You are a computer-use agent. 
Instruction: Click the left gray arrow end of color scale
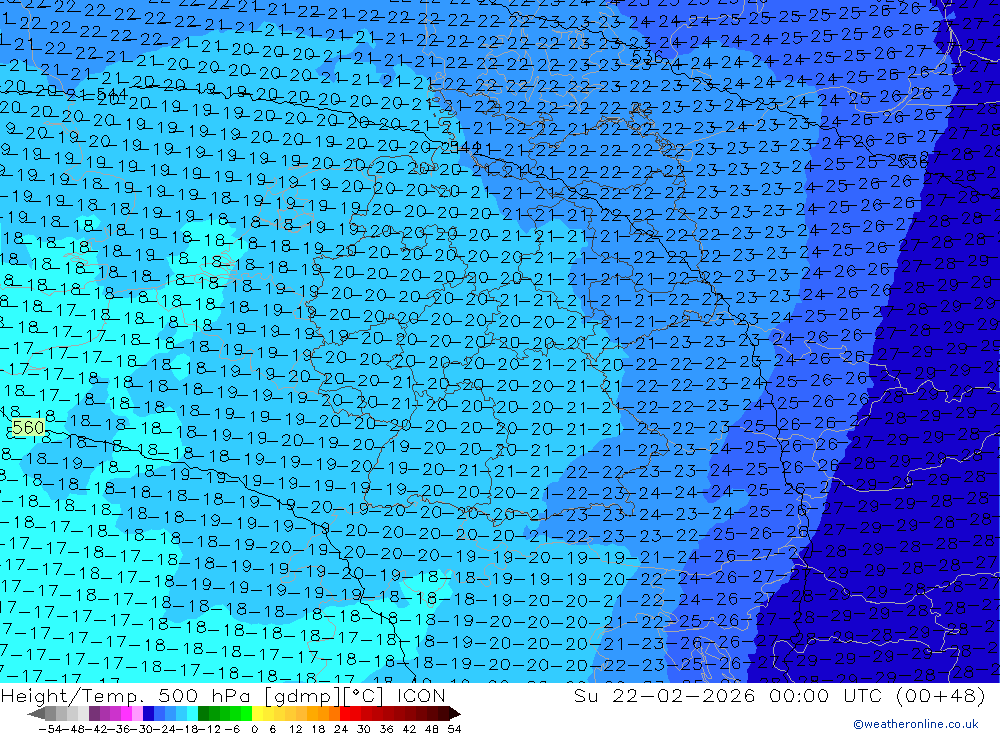point(36,713)
